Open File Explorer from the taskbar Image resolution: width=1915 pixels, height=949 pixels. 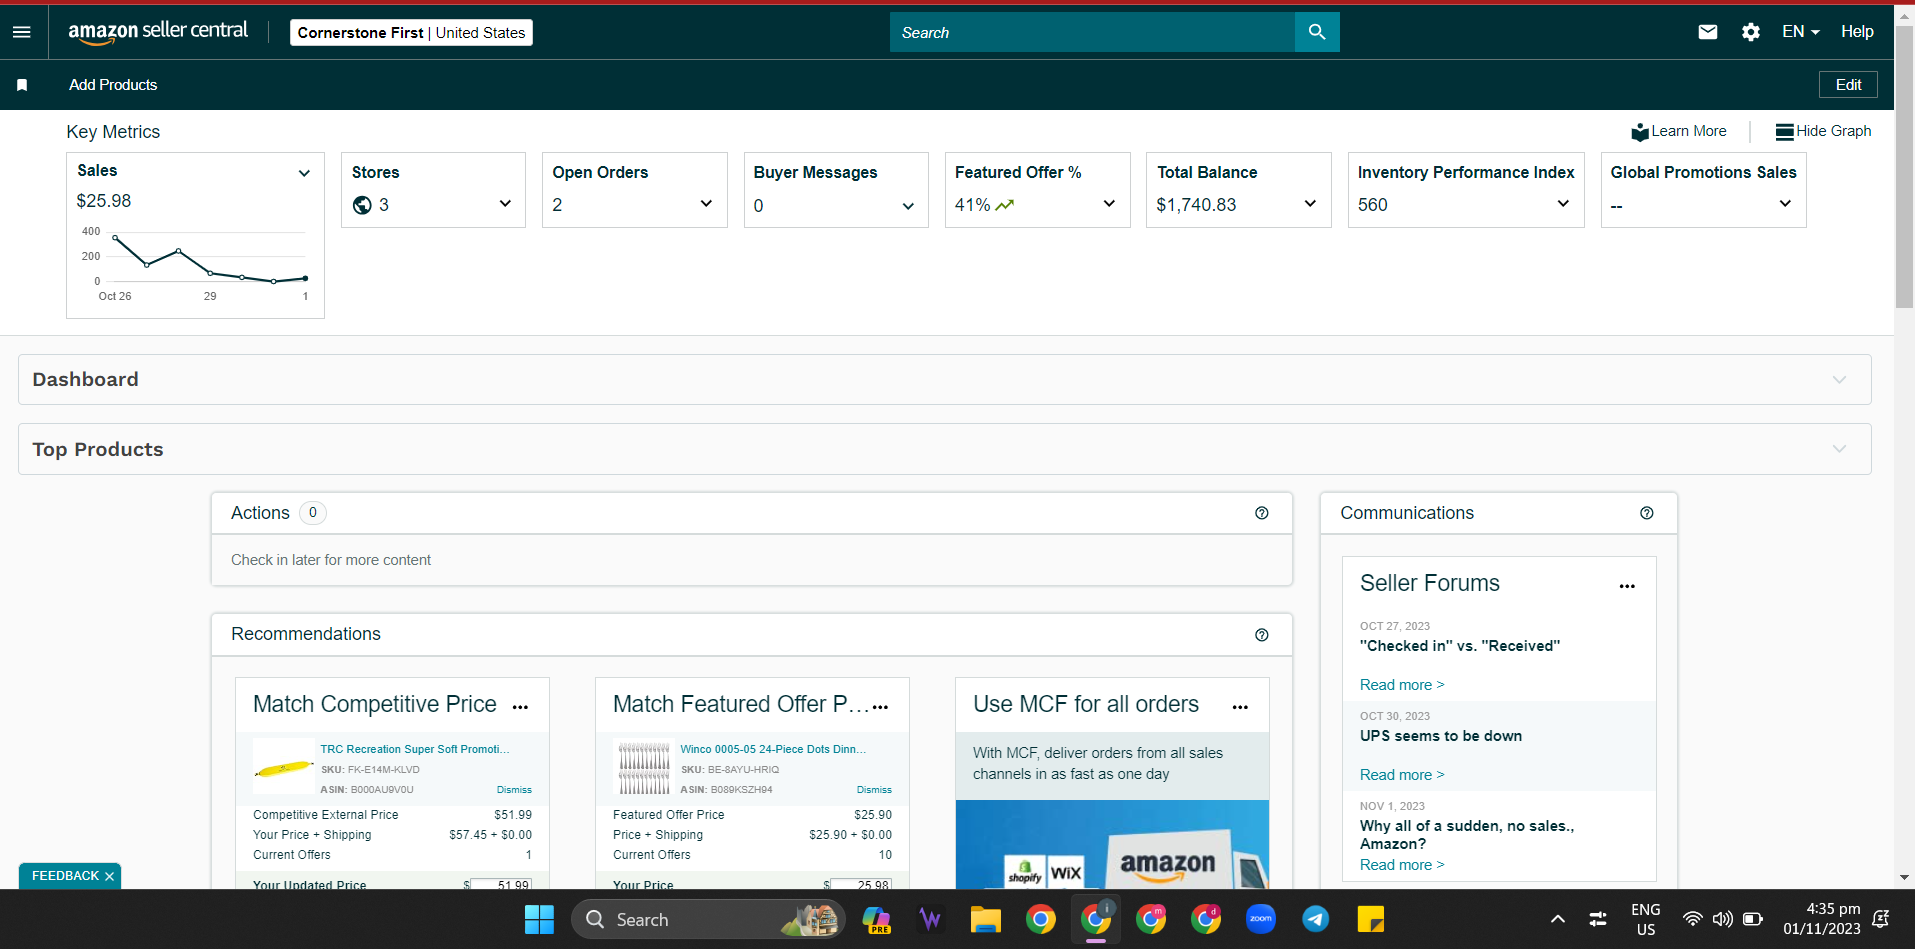tap(985, 919)
